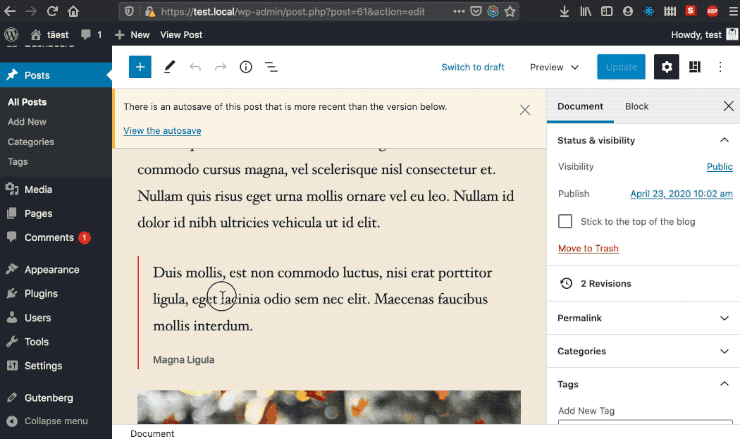The image size is (740, 439).
Task: Reload the page in browser
Action: coord(52,11)
